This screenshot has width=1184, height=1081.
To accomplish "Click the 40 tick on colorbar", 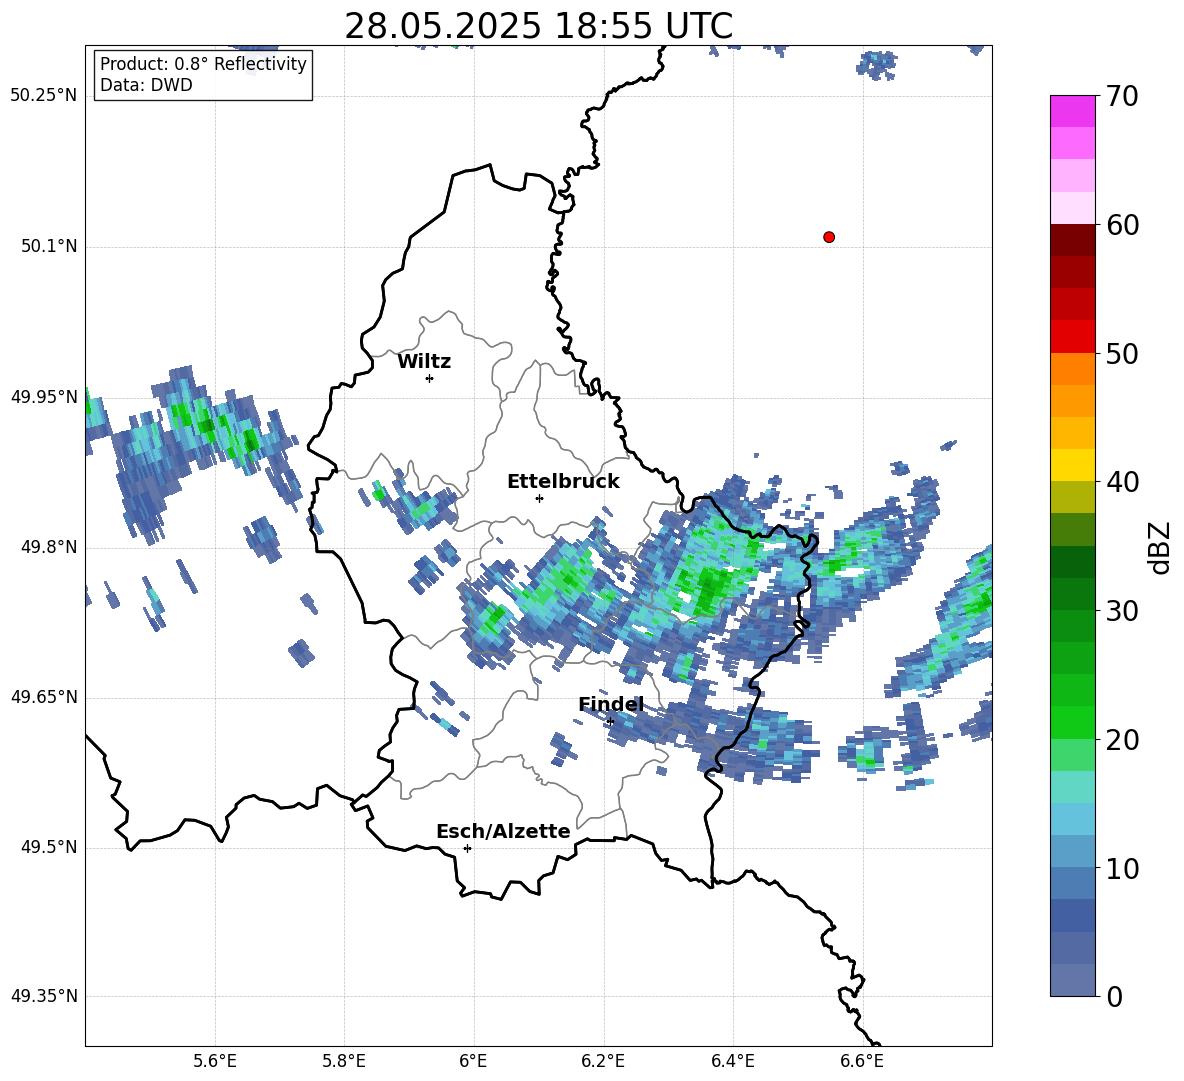I will 1122,482.
